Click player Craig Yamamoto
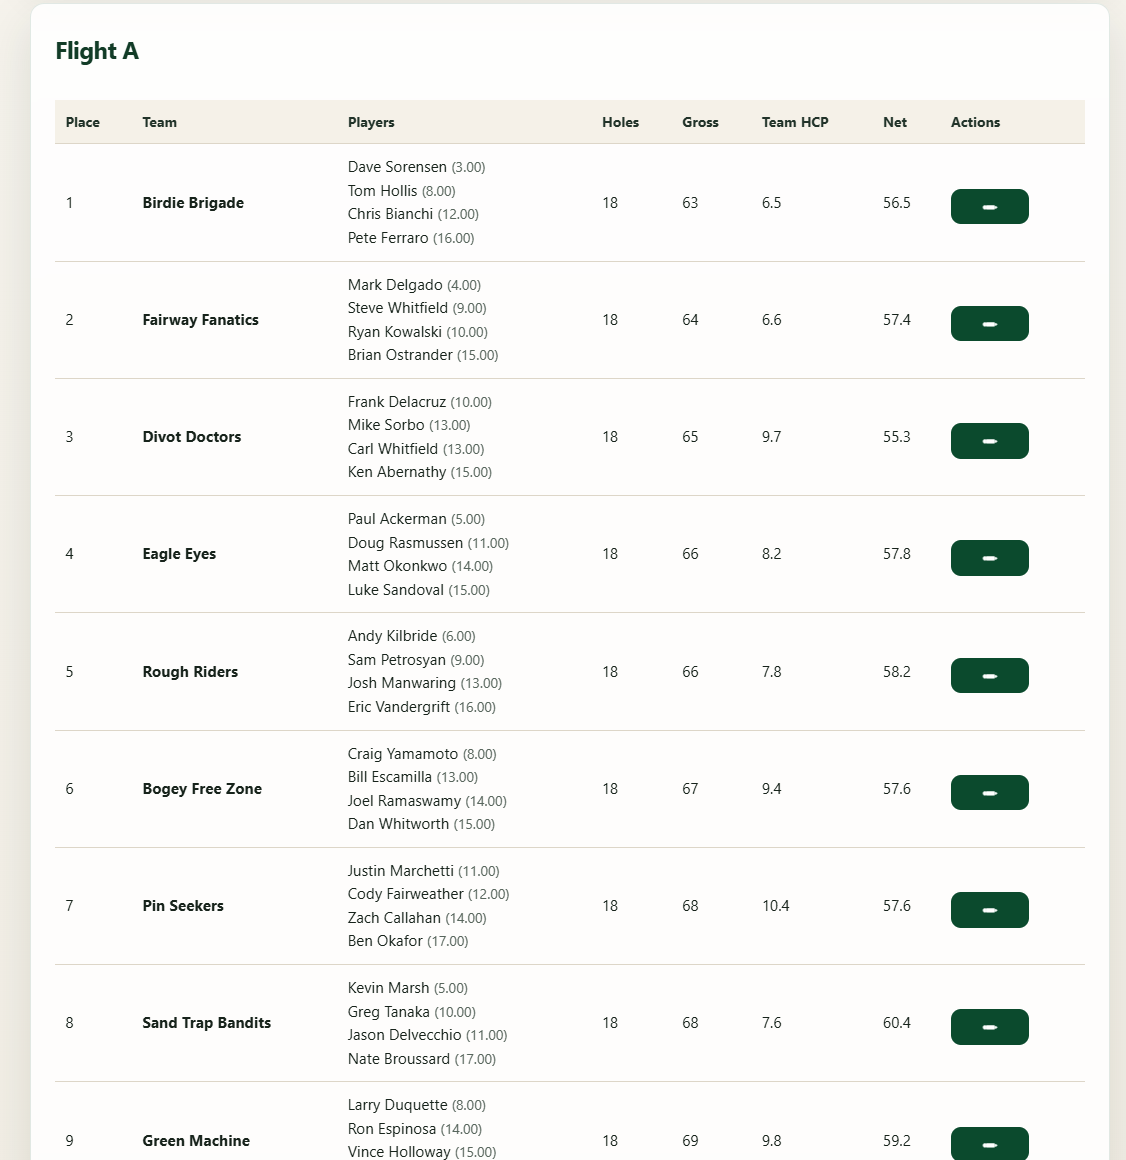This screenshot has width=1126, height=1160. click(x=403, y=754)
